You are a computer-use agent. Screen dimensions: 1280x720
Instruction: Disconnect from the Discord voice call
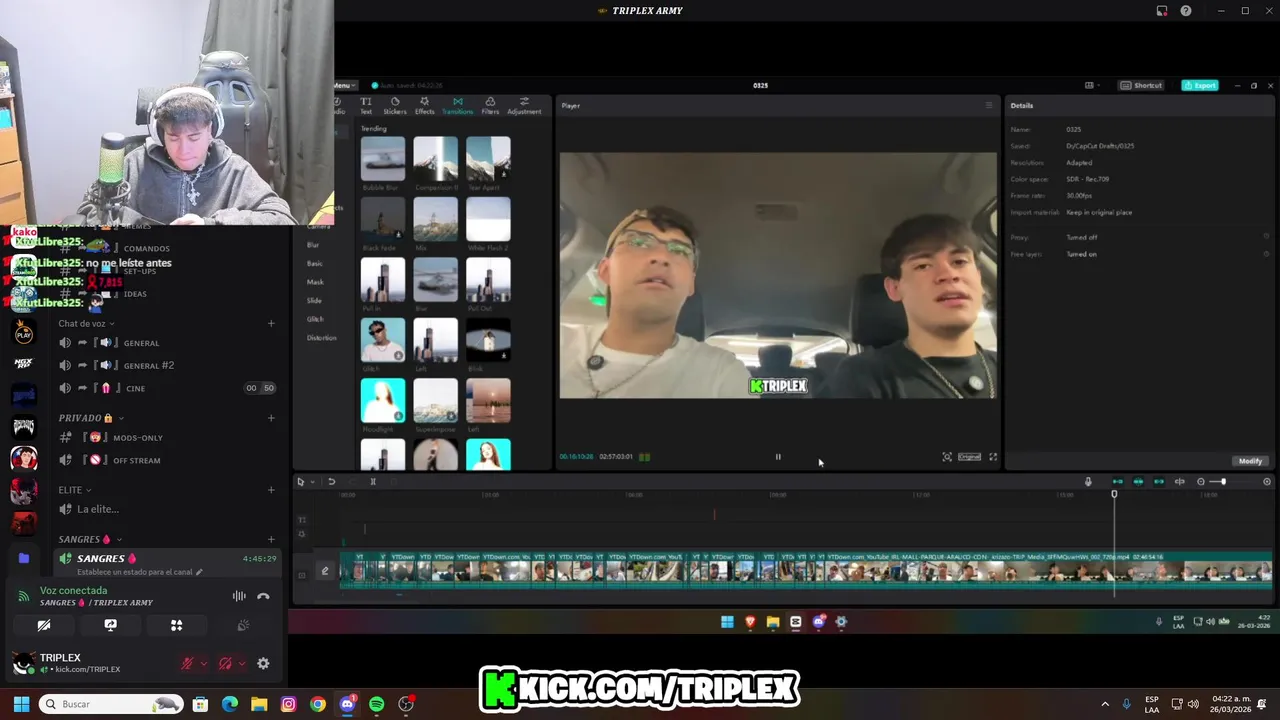pyautogui.click(x=263, y=596)
